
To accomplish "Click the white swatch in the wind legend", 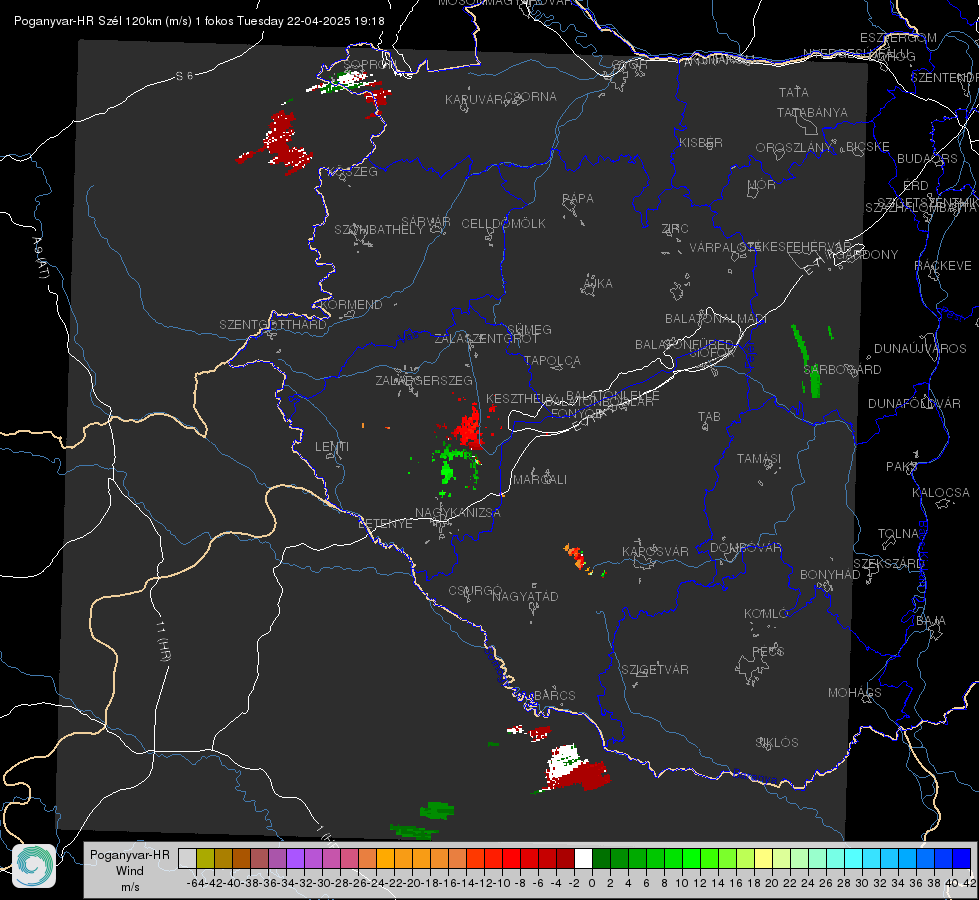I will click(583, 859).
